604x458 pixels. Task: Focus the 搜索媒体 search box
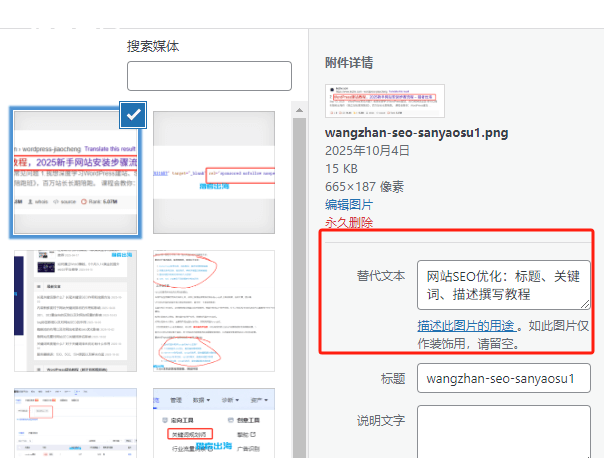209,76
